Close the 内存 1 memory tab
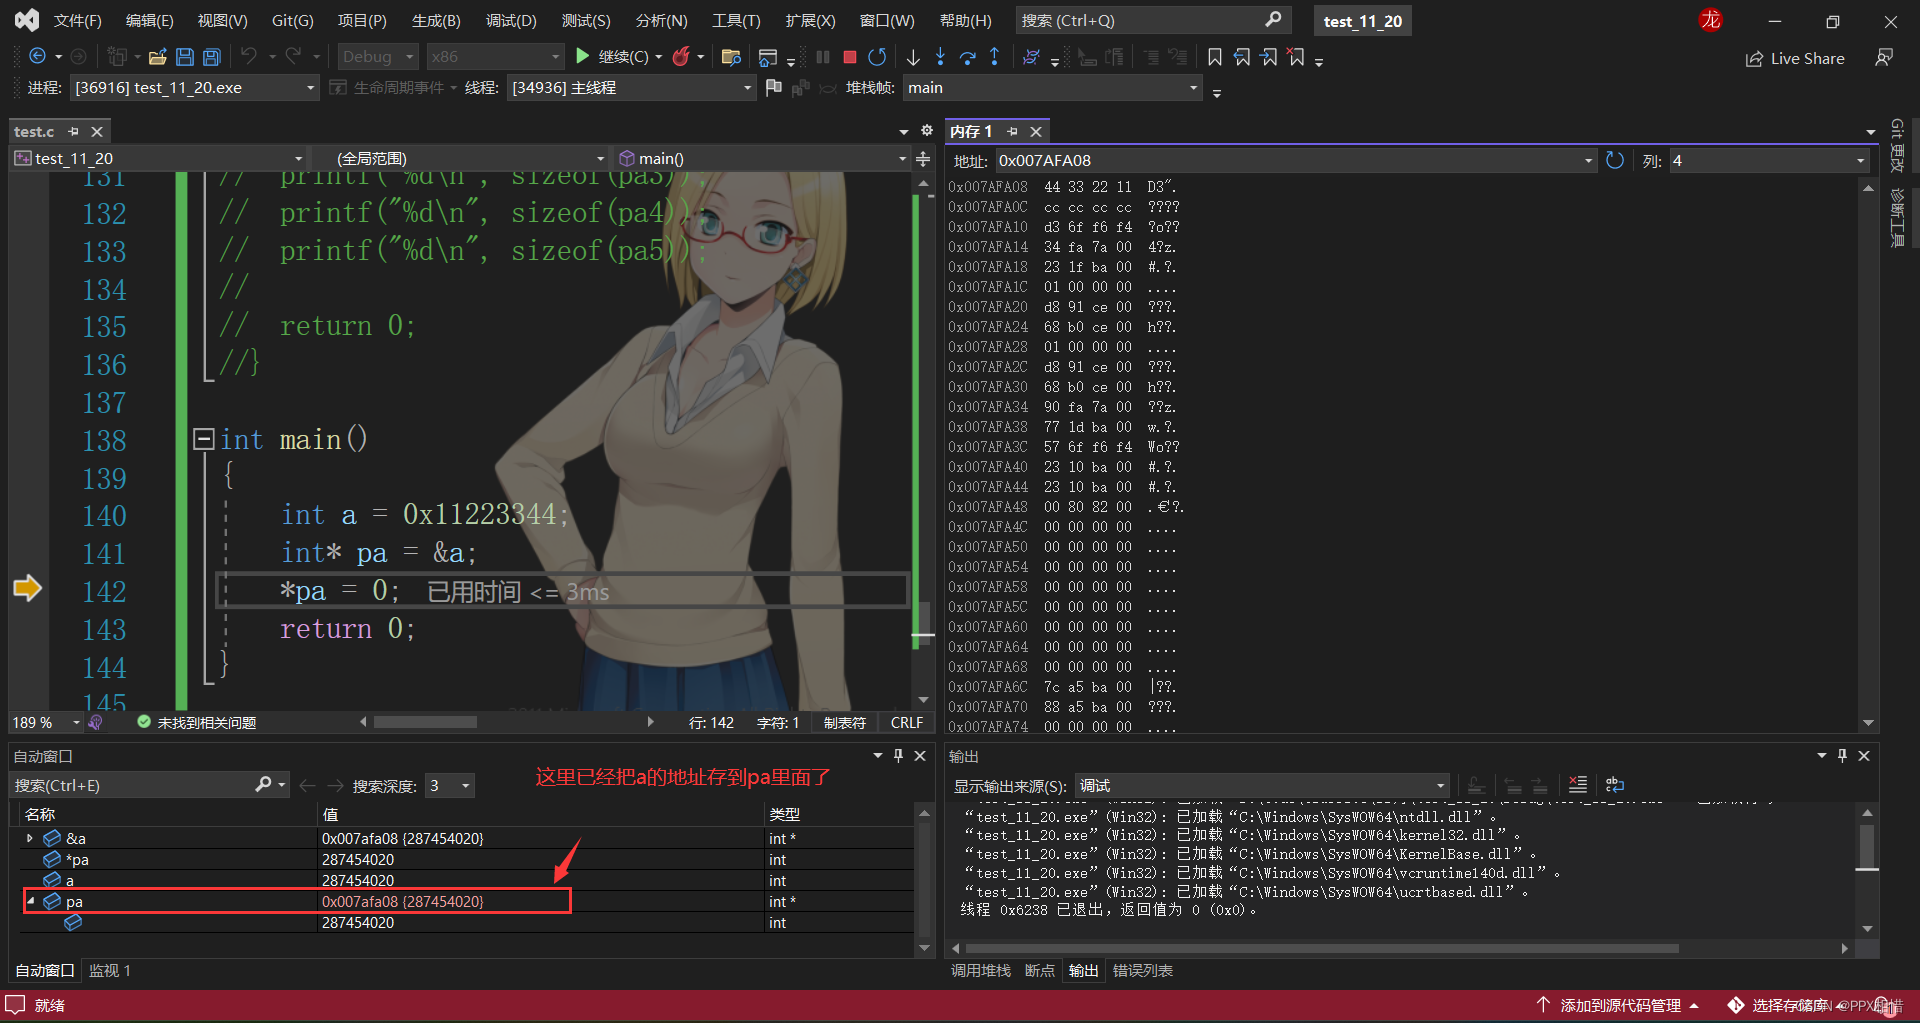The height and width of the screenshot is (1023, 1920). pyautogui.click(x=1036, y=132)
